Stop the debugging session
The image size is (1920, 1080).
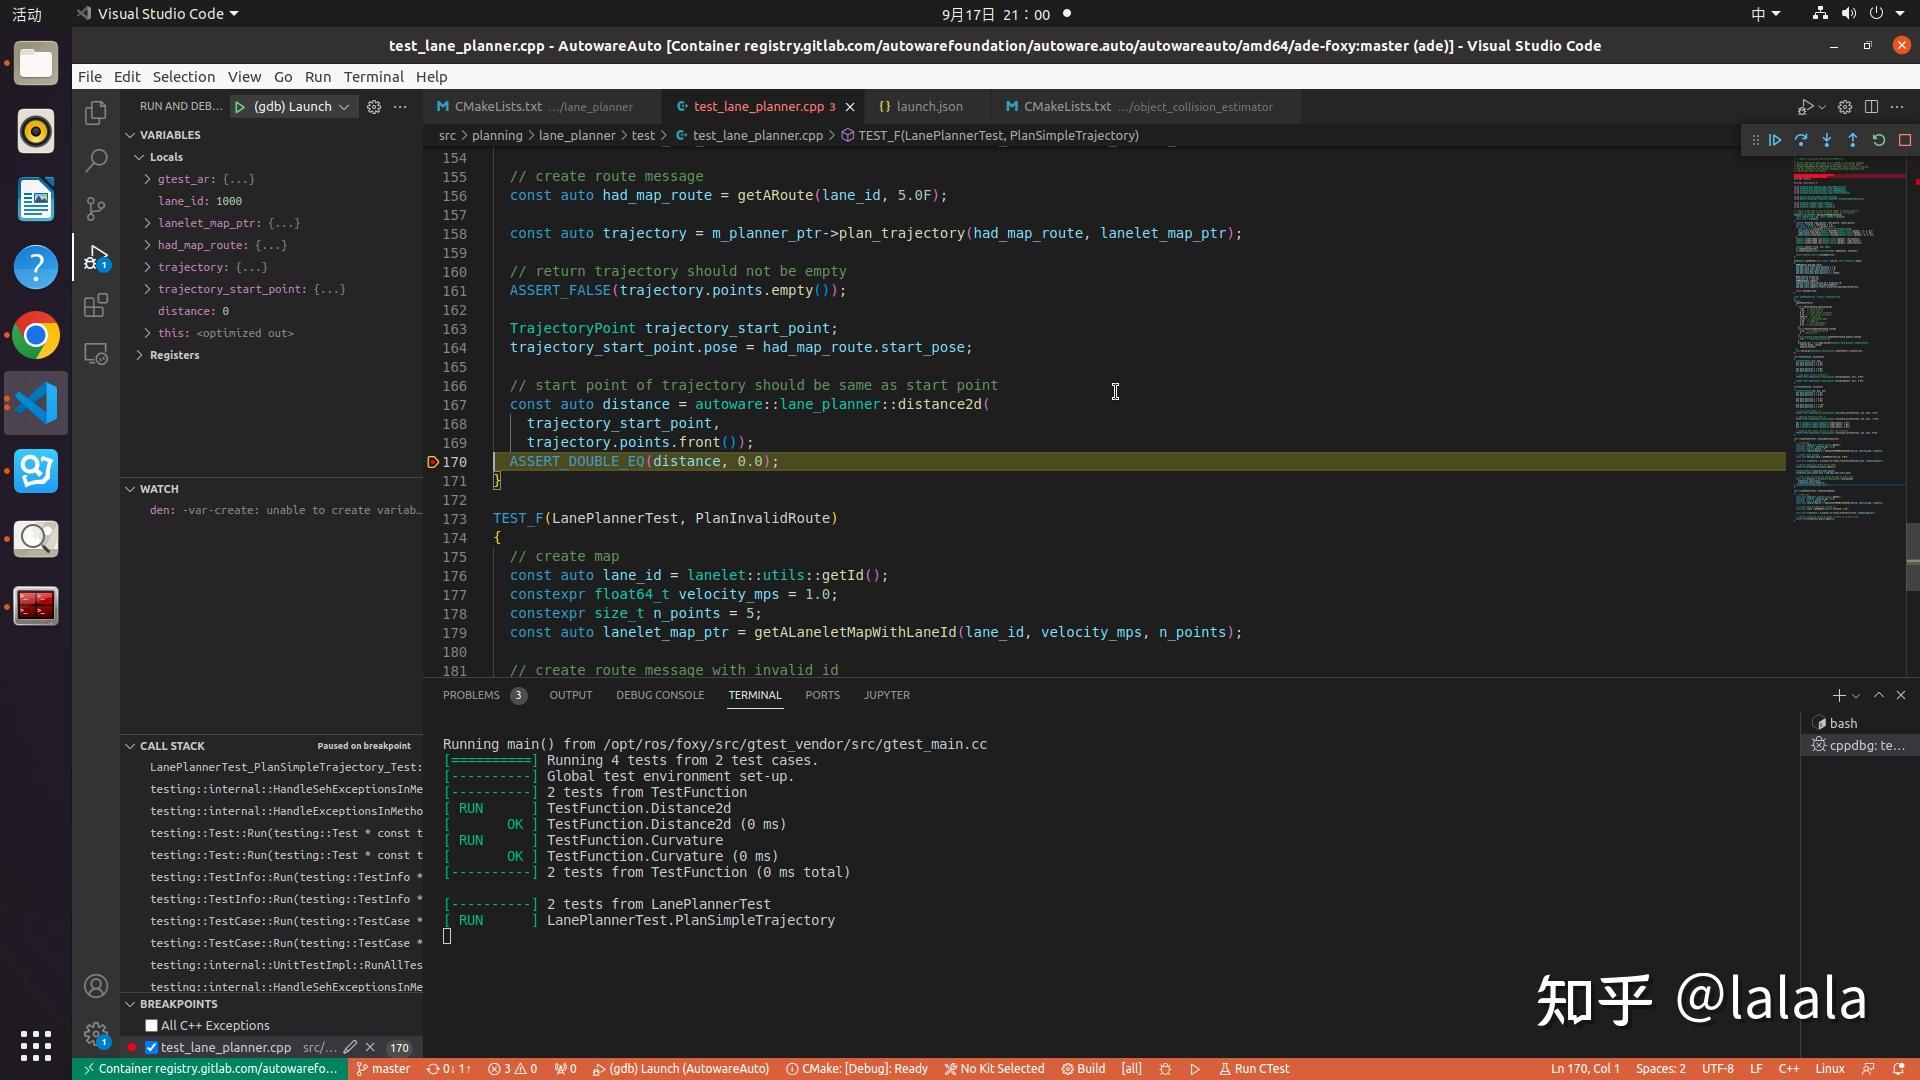[1905, 140]
